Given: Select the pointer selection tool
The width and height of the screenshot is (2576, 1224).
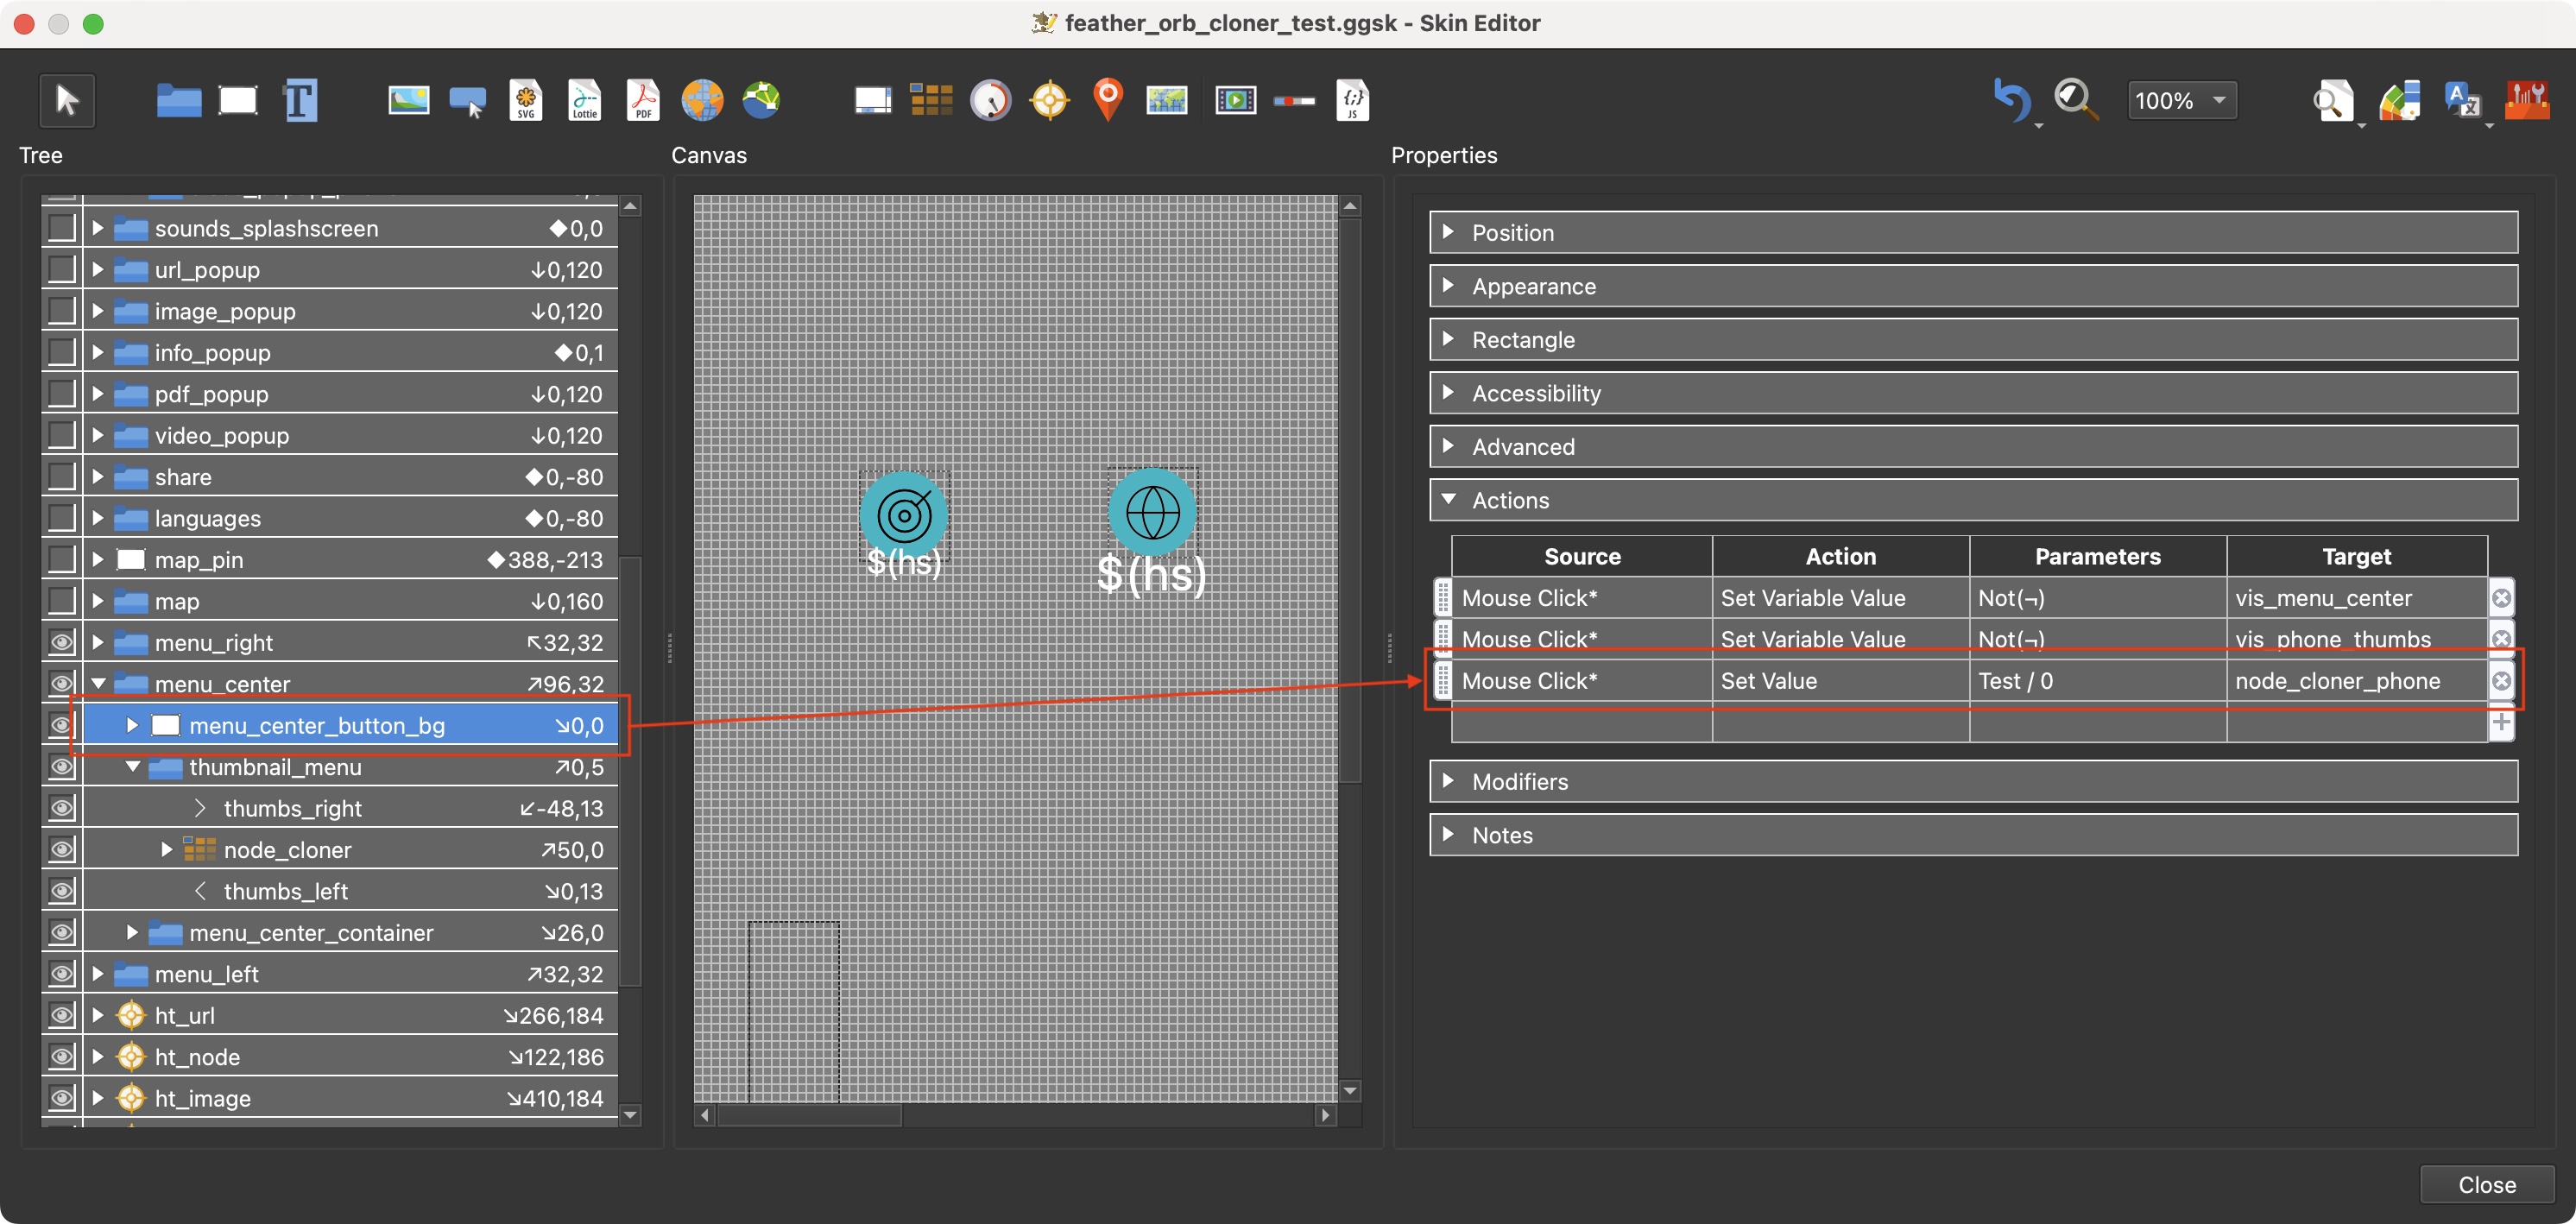Looking at the screenshot, I should pyautogui.click(x=67, y=100).
